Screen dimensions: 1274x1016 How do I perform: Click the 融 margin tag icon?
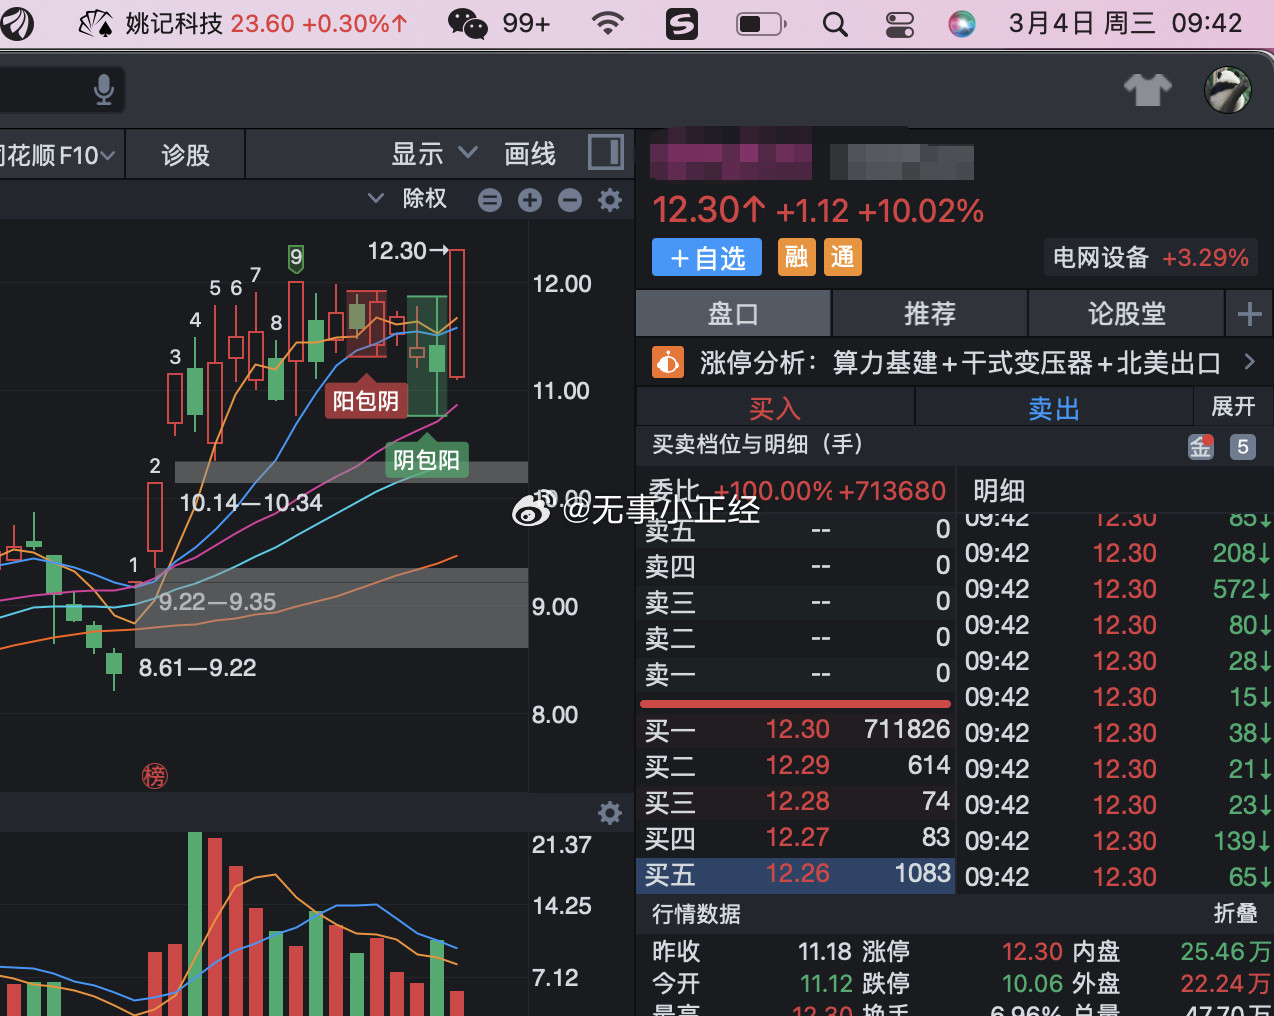(797, 257)
